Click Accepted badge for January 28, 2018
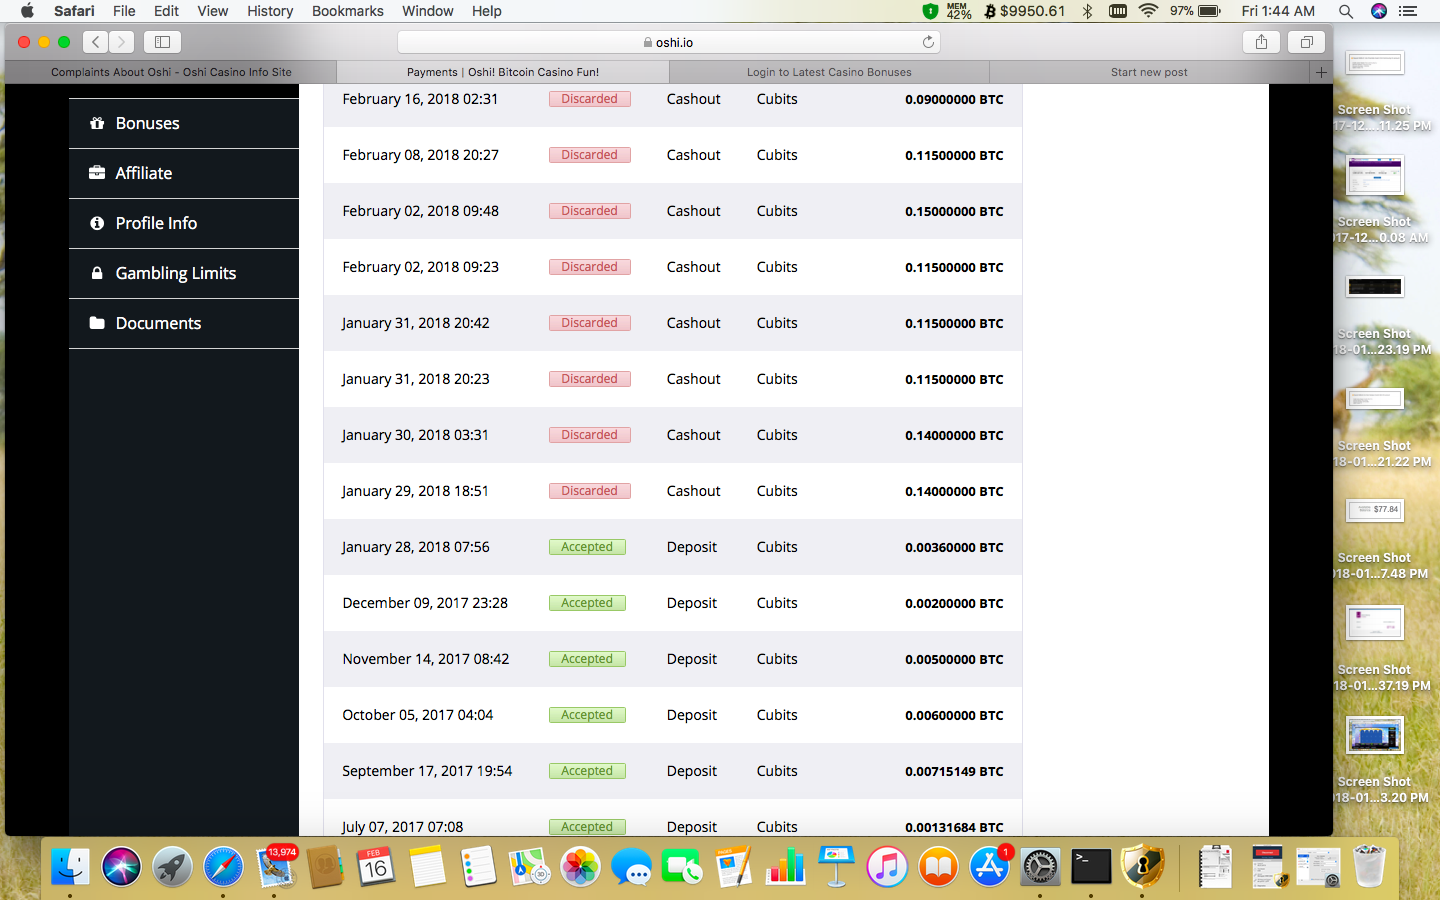Screen dimensions: 1440x900 (x=587, y=547)
